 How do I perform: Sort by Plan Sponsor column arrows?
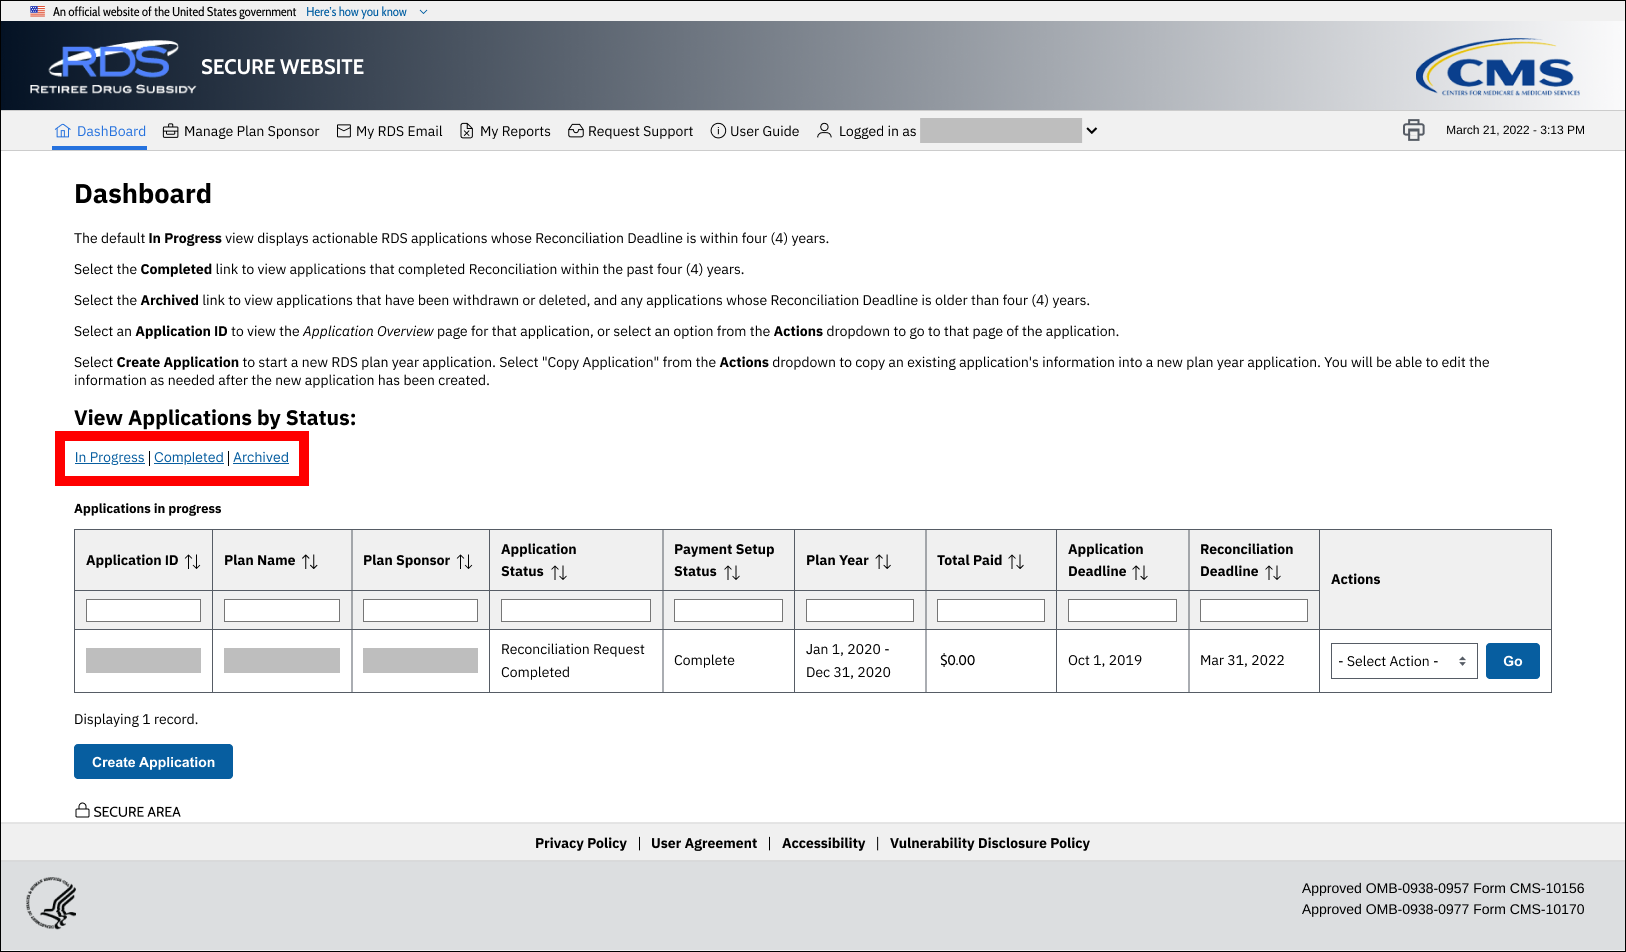[465, 561]
